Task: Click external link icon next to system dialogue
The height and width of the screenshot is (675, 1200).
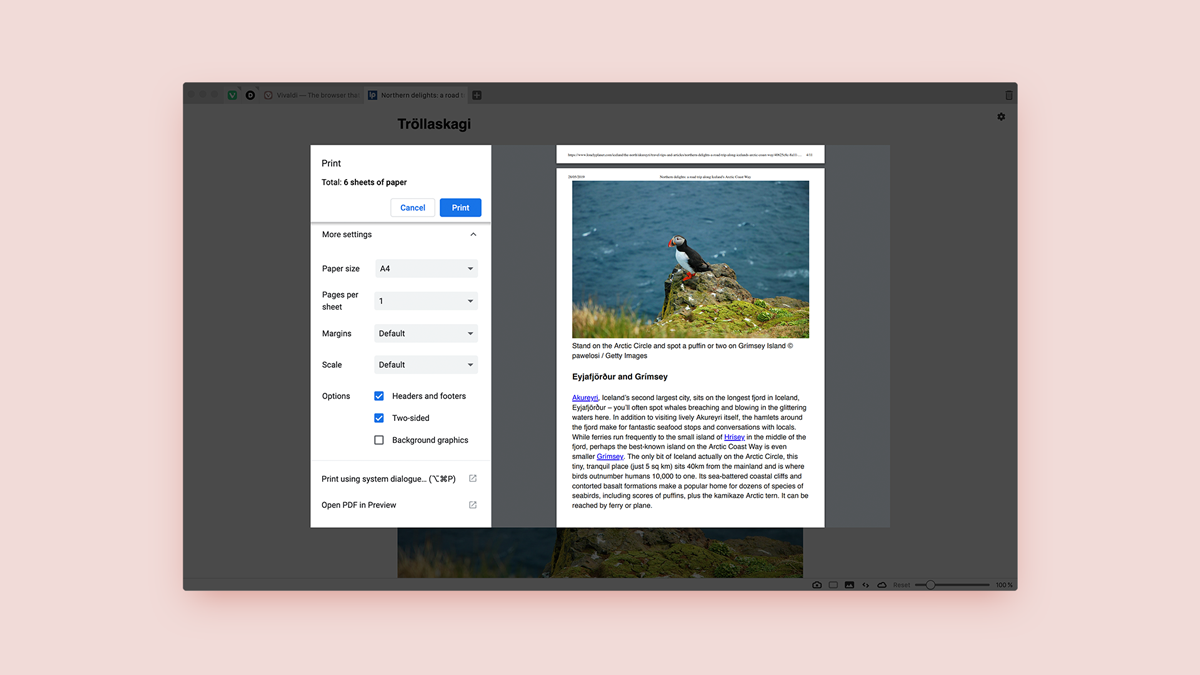Action: pos(473,479)
